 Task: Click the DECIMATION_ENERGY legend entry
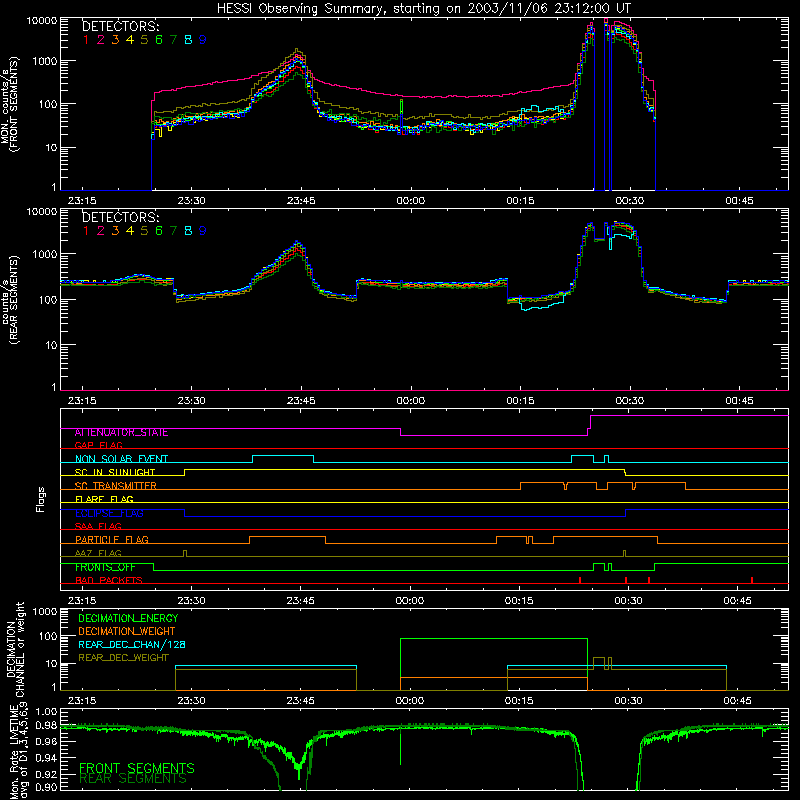[128, 618]
